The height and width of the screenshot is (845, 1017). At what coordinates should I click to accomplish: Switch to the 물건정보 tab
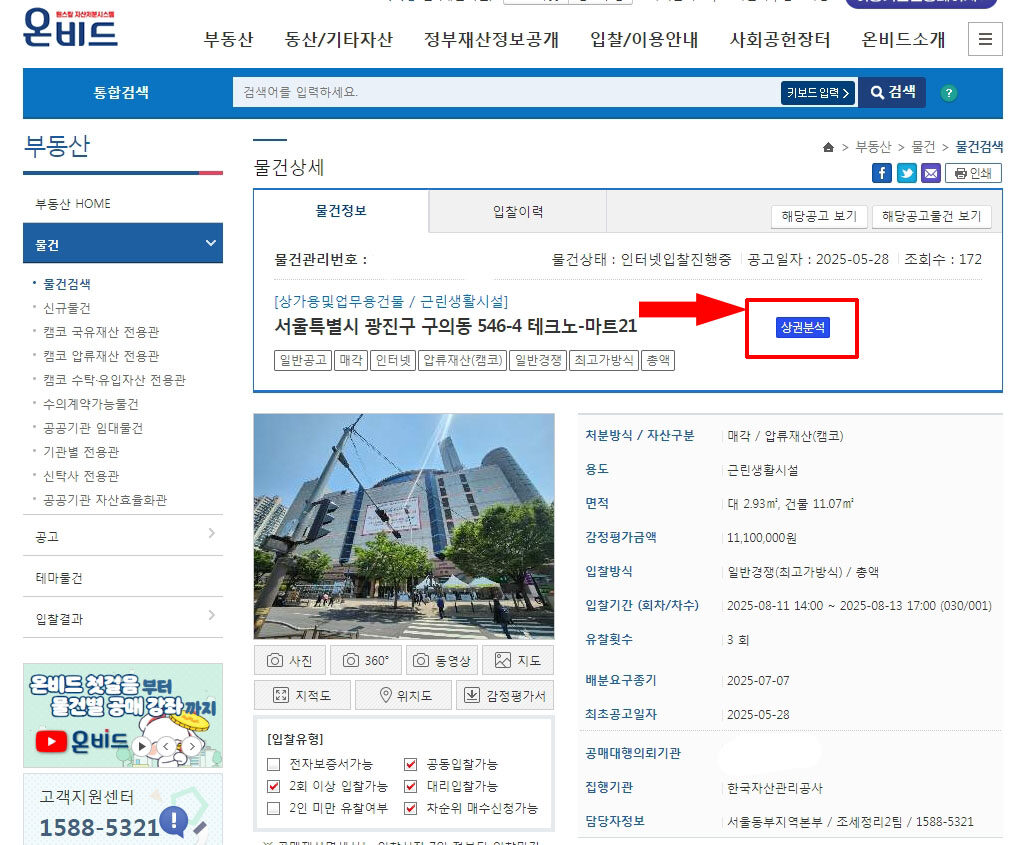pyautogui.click(x=341, y=211)
